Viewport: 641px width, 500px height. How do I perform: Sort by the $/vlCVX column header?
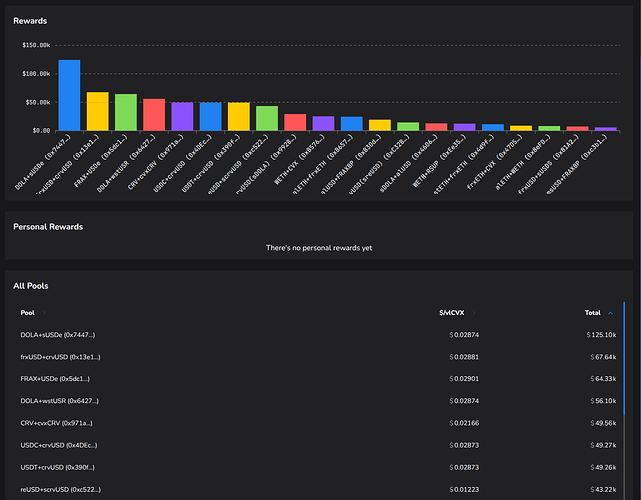point(454,313)
